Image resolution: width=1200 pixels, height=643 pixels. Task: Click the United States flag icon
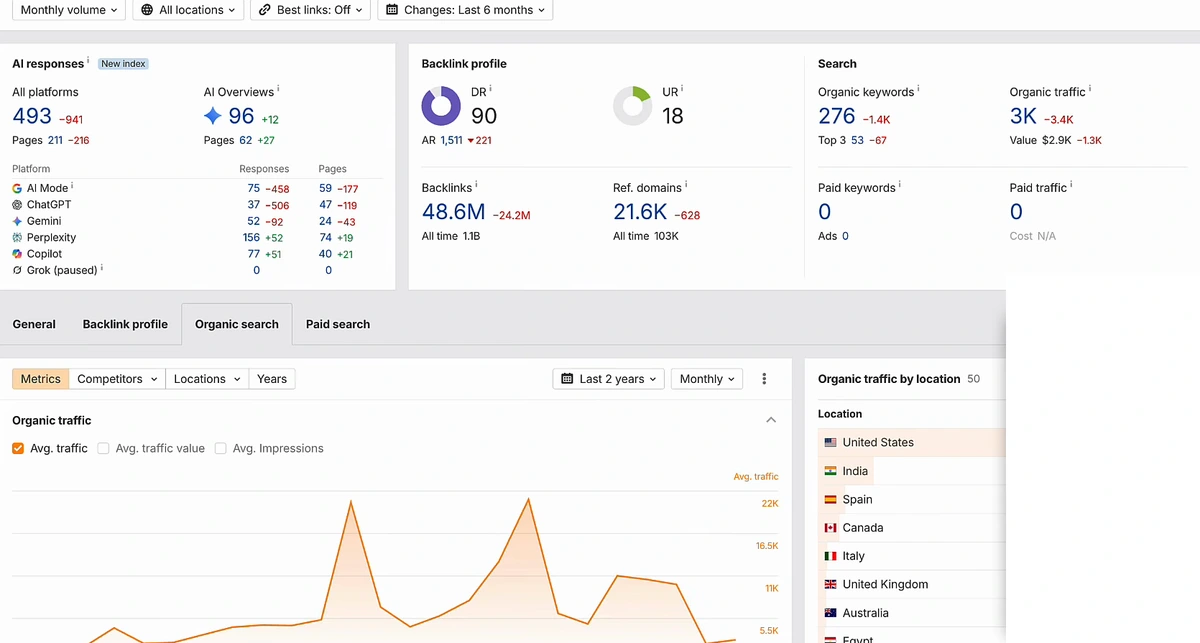click(x=830, y=442)
